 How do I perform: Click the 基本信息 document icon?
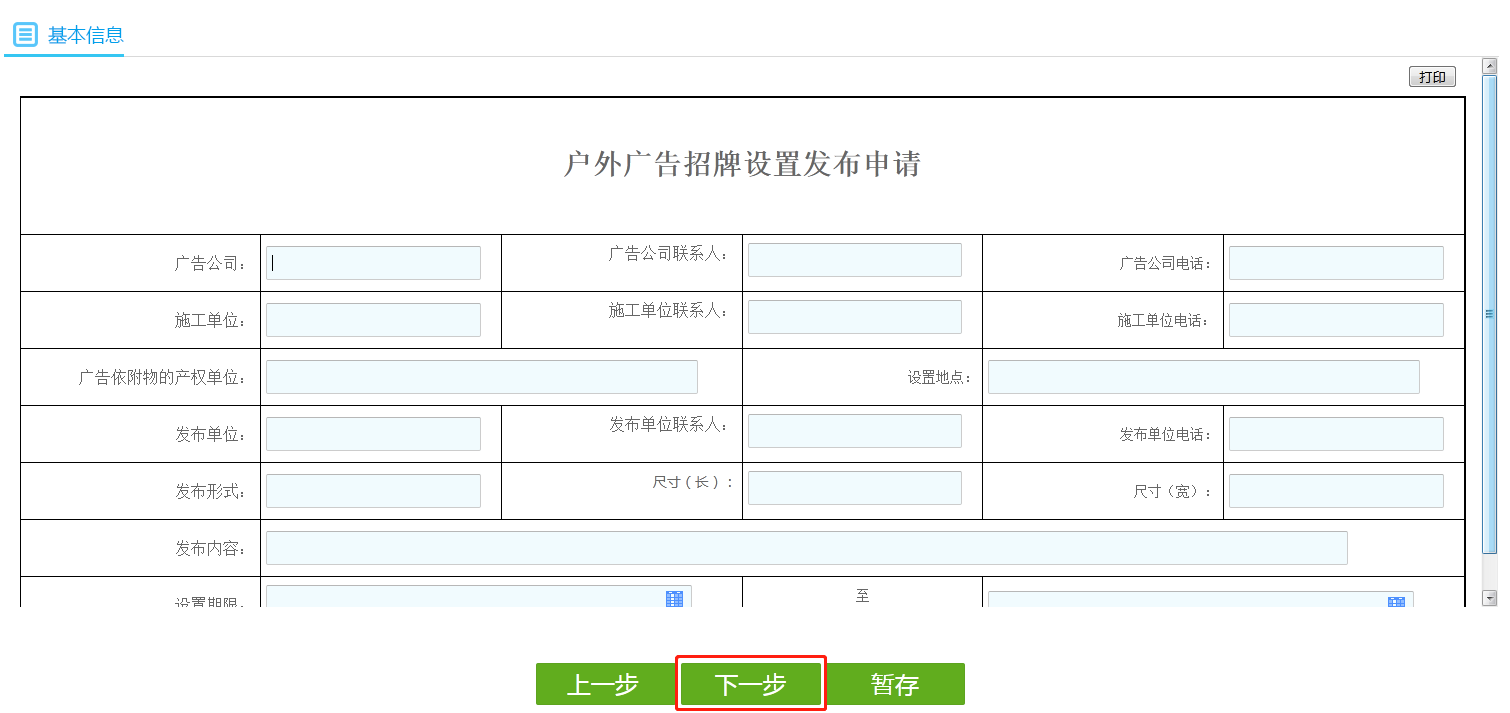(24, 35)
